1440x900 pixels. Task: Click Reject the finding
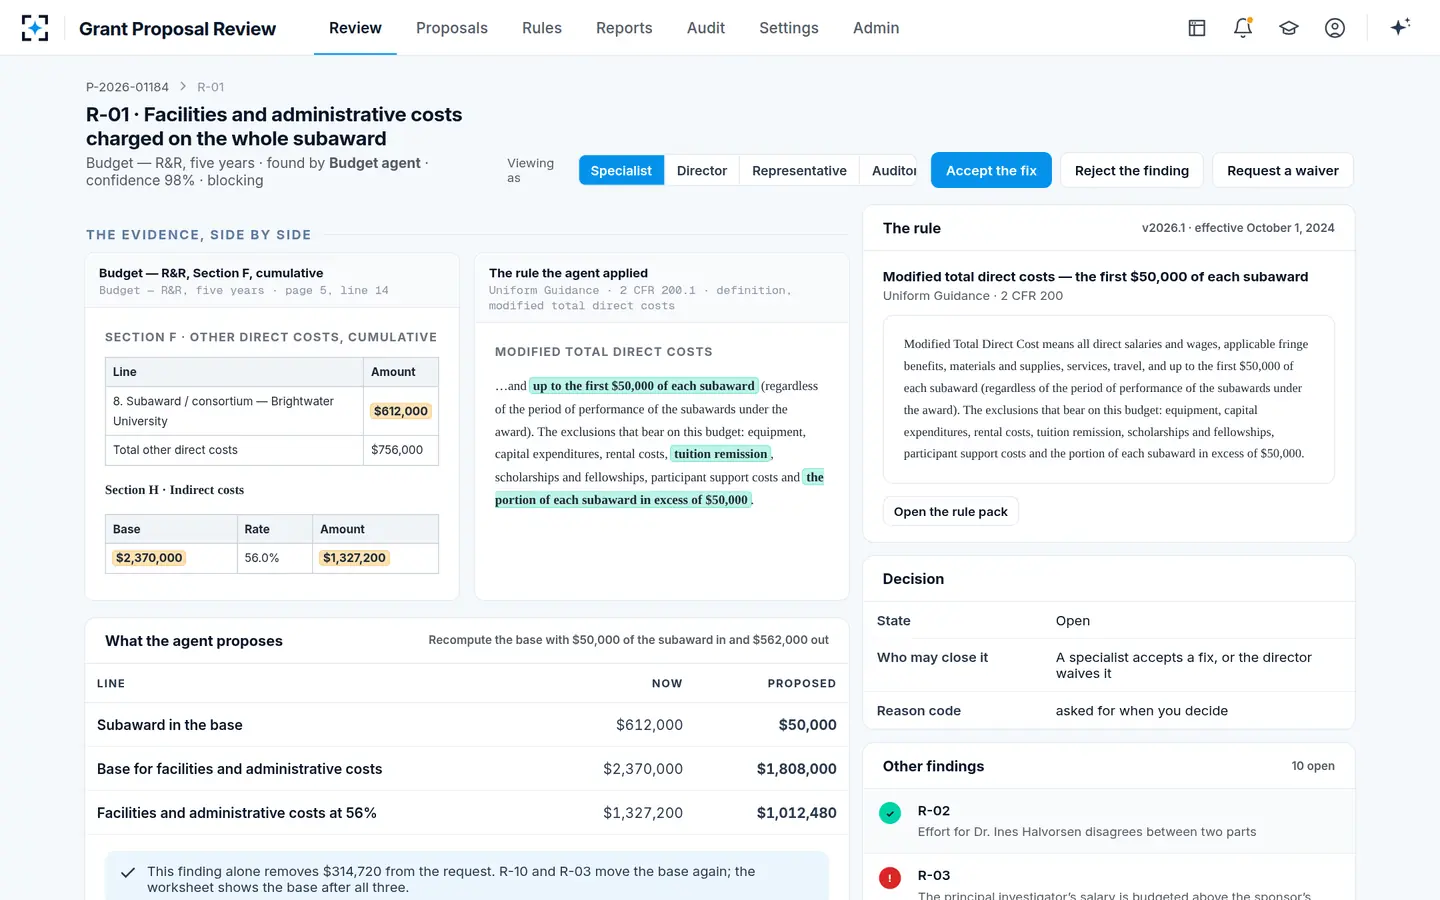tap(1132, 170)
